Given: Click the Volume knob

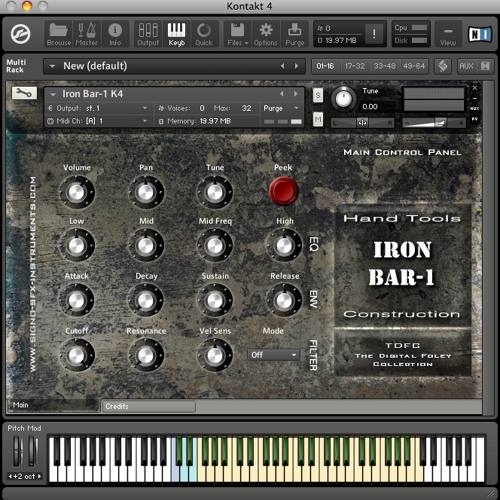Looking at the screenshot, I should (x=77, y=192).
